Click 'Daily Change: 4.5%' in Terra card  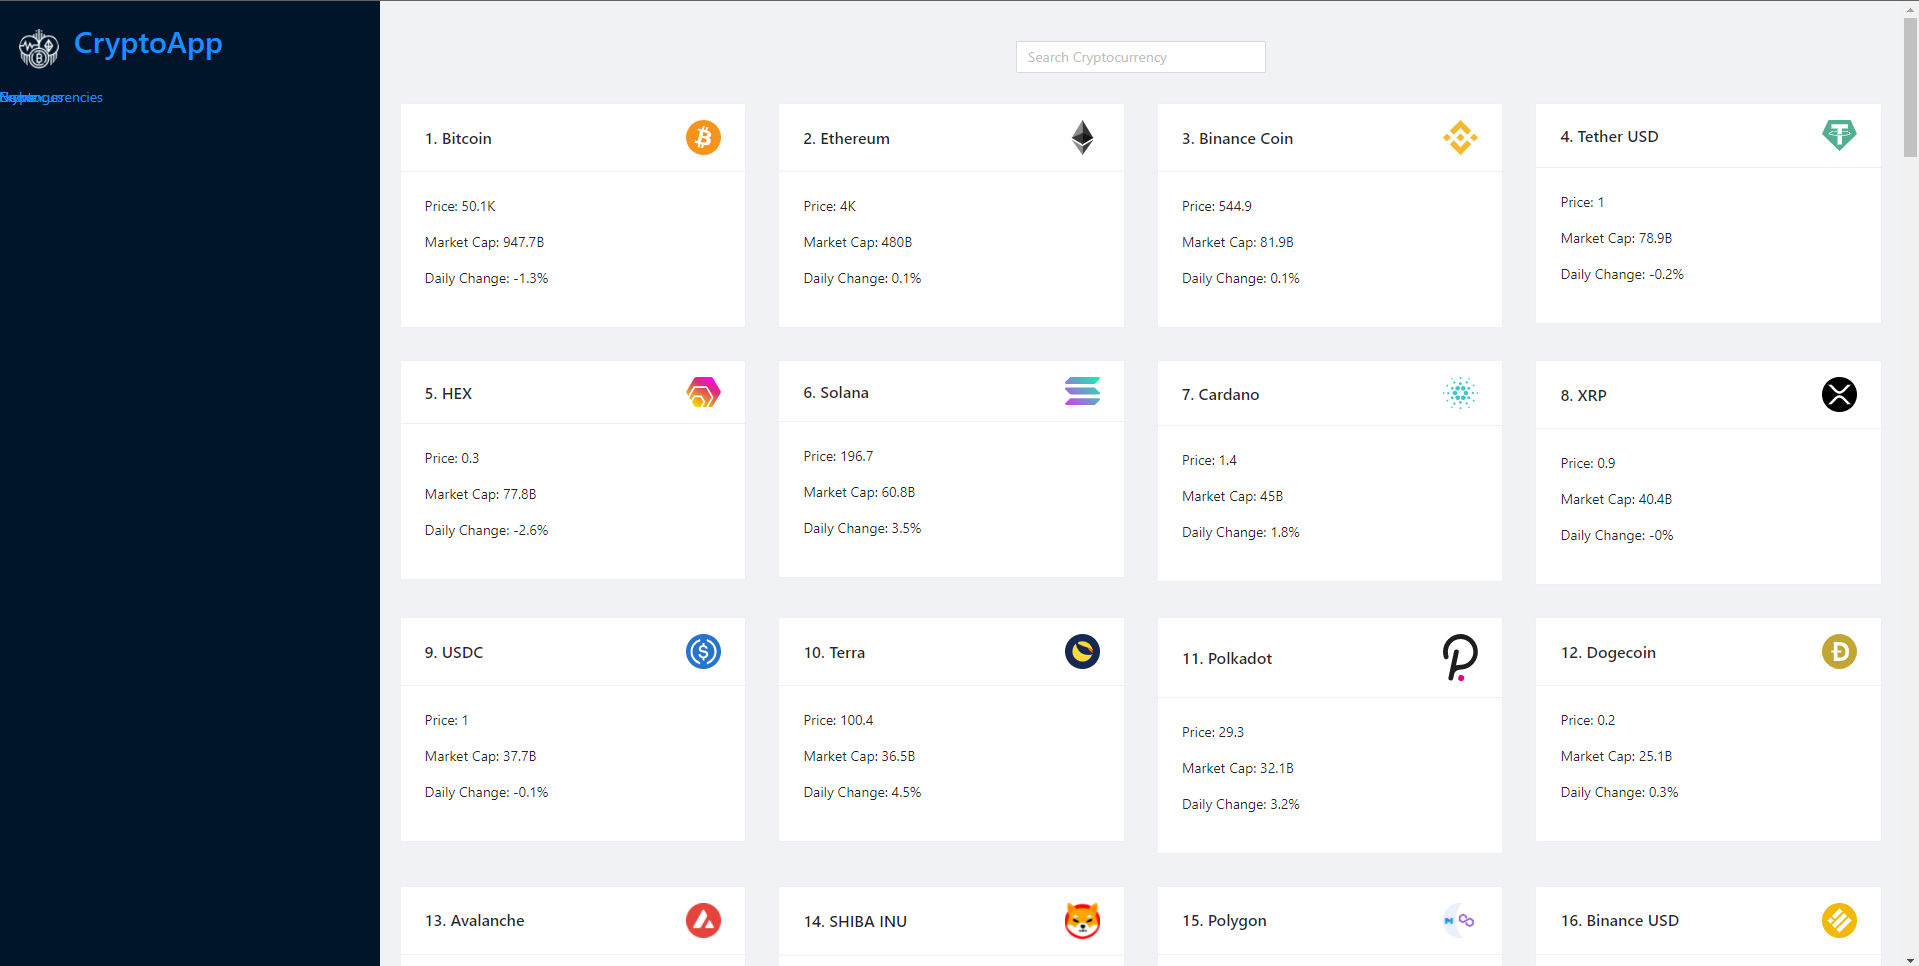point(862,792)
